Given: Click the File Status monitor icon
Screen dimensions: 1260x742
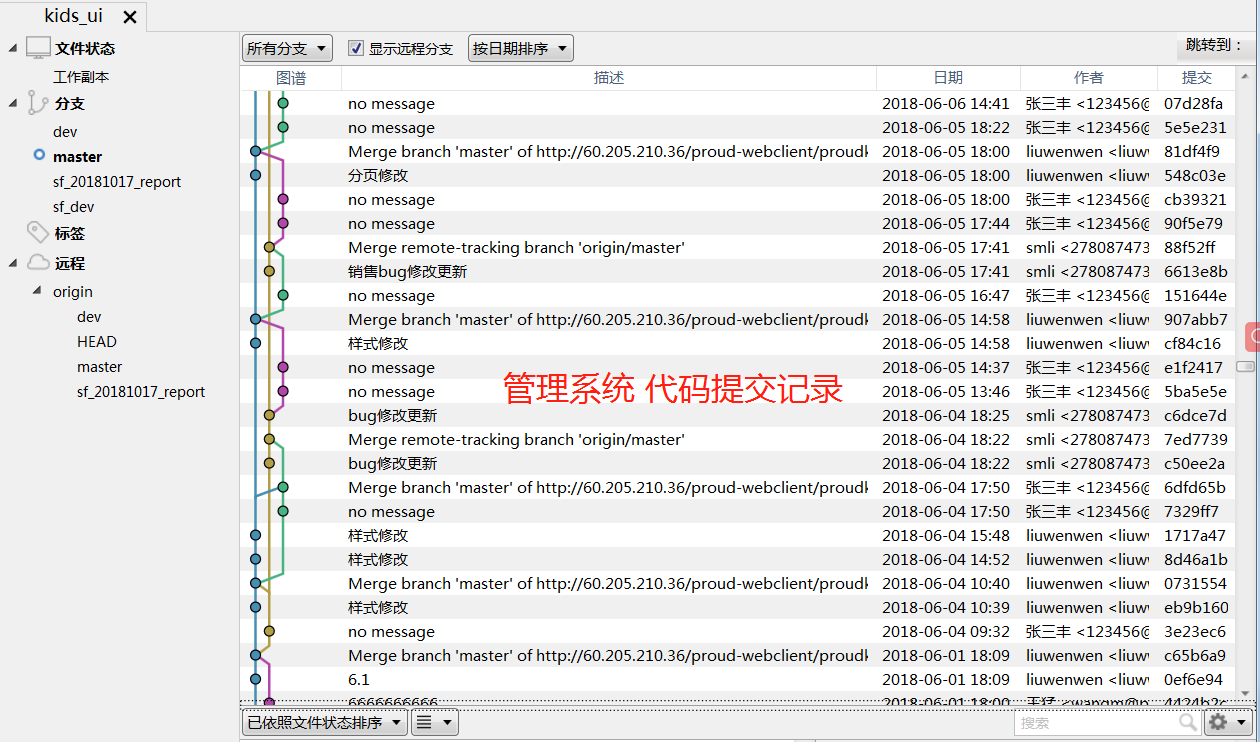Looking at the screenshot, I should [x=38, y=48].
